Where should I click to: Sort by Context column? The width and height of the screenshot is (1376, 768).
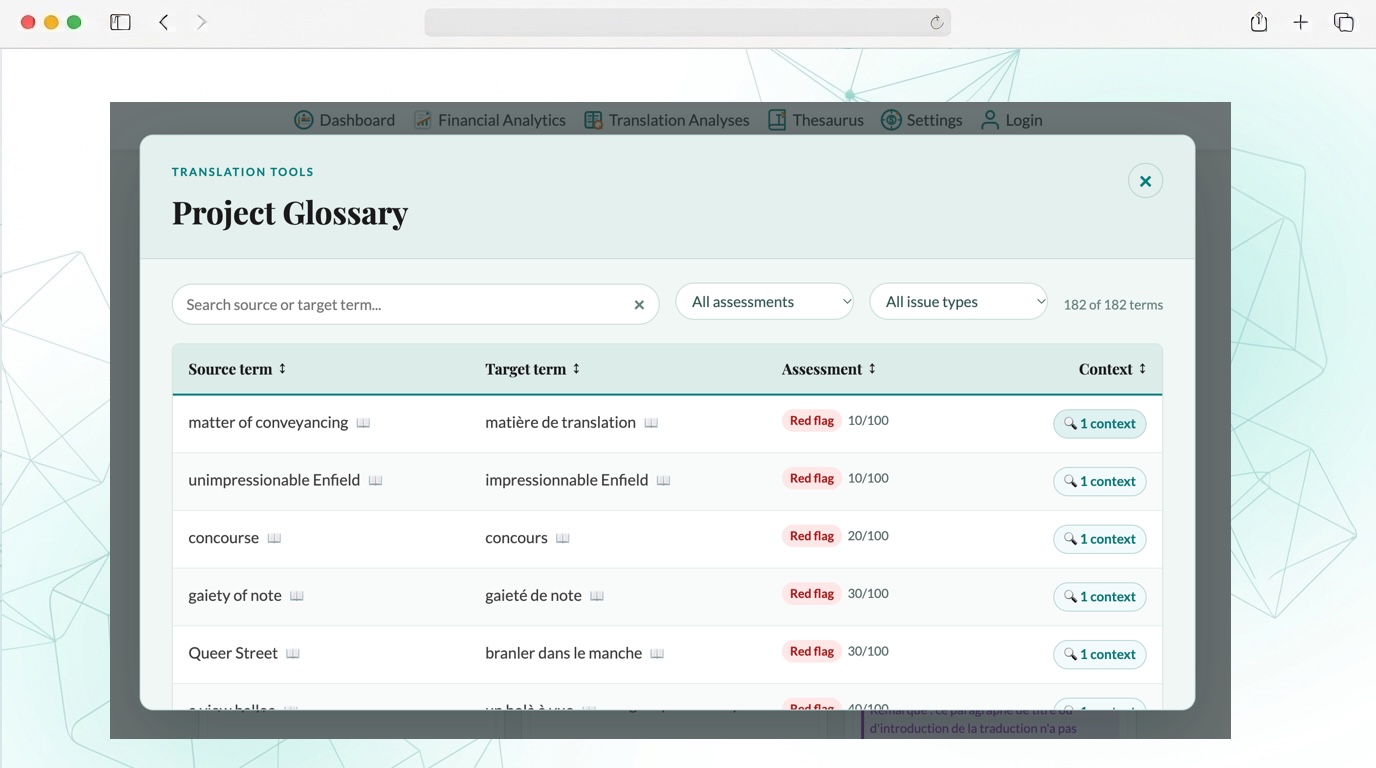[1112, 369]
